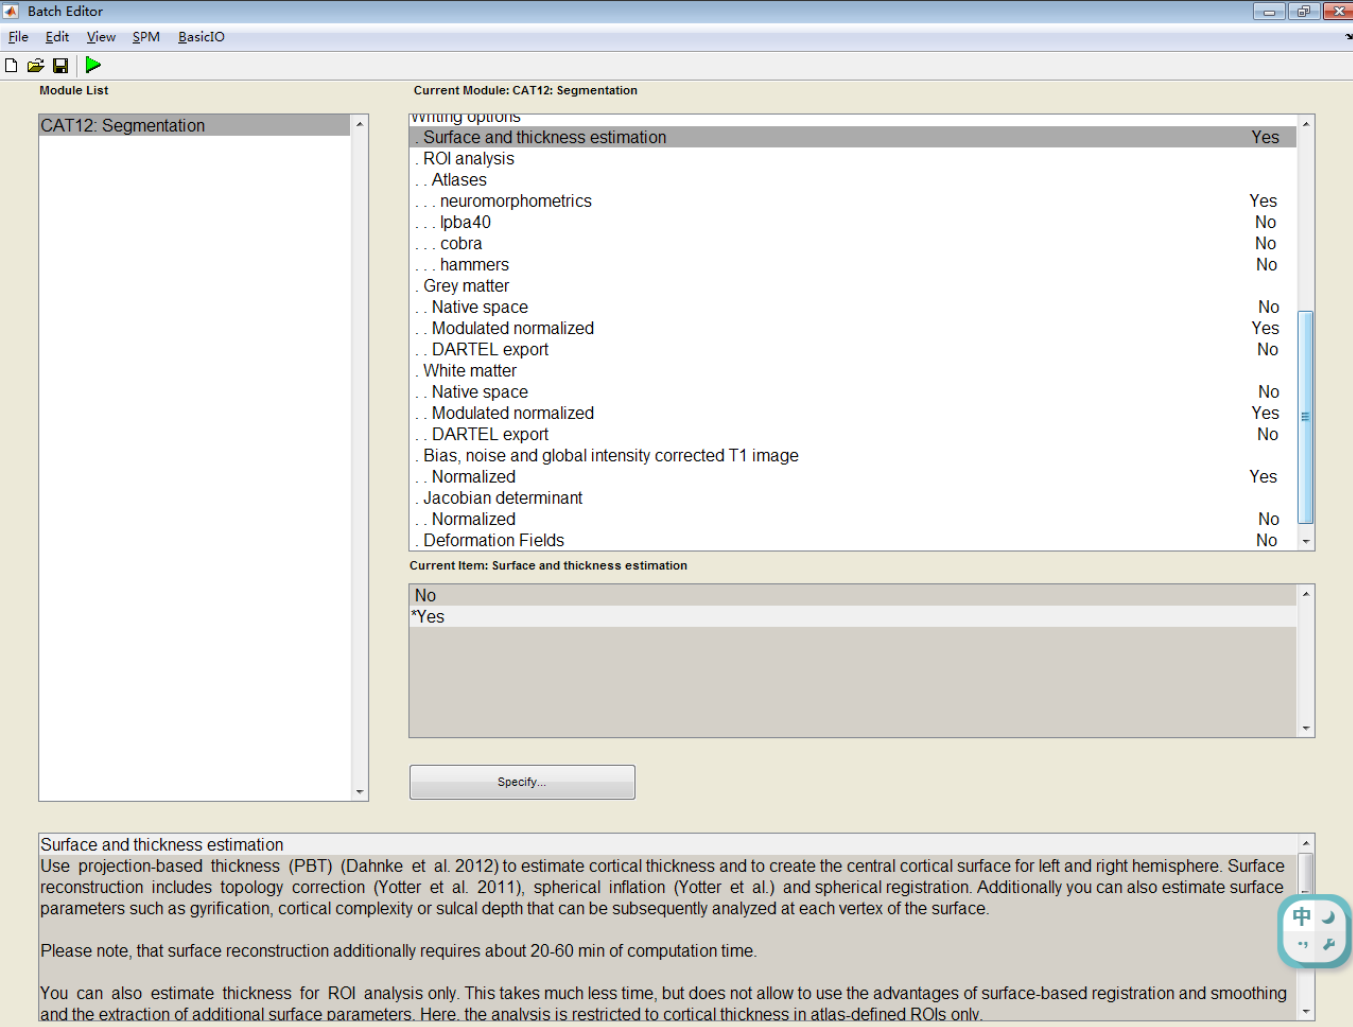Screen dimensions: 1353x1027
Task: Select CAT12: Segmentation in the Module List
Action: tap(195, 125)
